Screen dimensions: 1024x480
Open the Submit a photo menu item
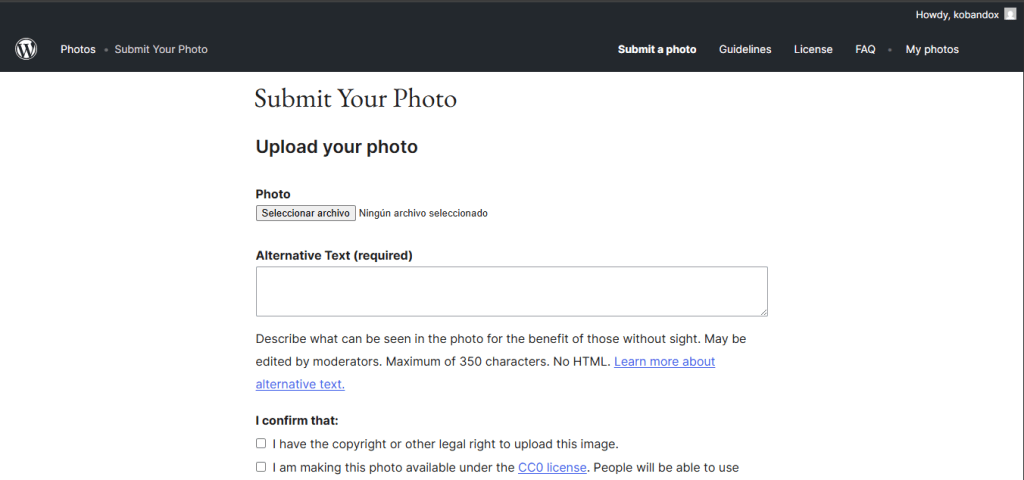657,49
